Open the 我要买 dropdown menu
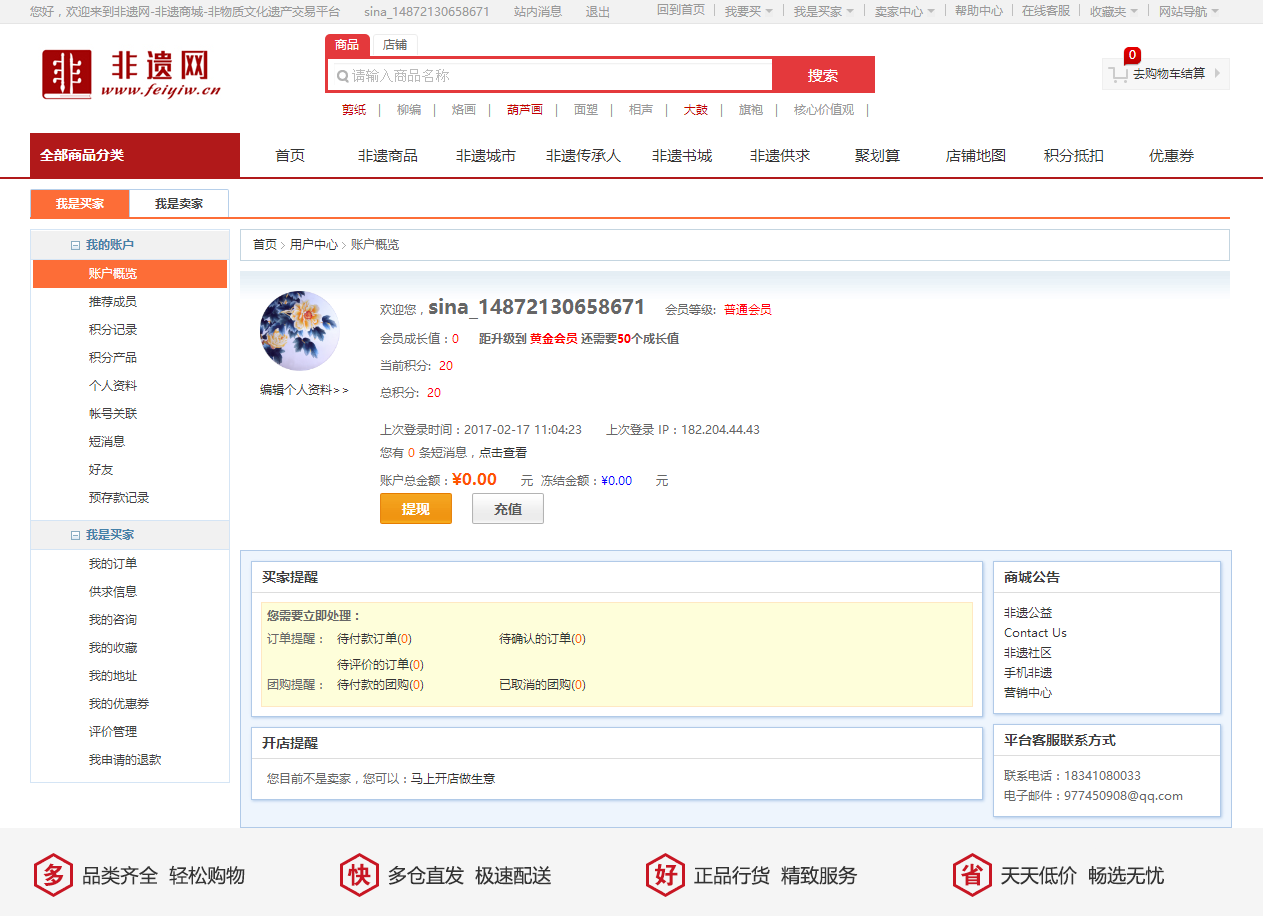1263x916 pixels. (749, 11)
